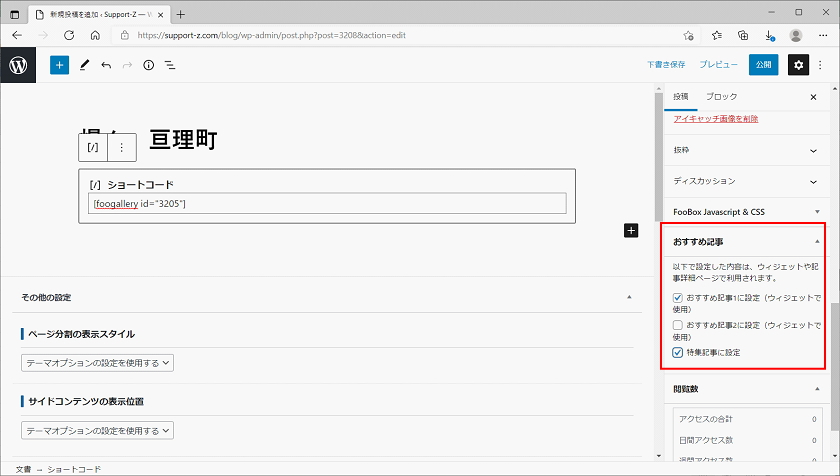Open block options three-dot menu
This screenshot has height=476, width=840.
pyautogui.click(x=122, y=147)
